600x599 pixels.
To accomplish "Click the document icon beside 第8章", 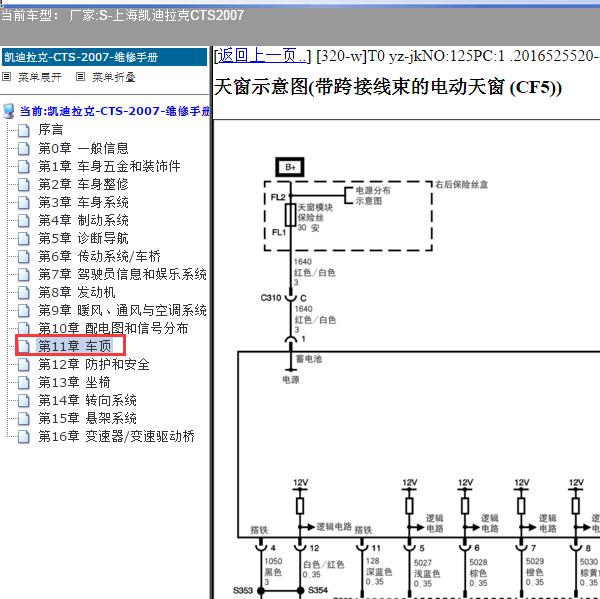I will (x=24, y=293).
